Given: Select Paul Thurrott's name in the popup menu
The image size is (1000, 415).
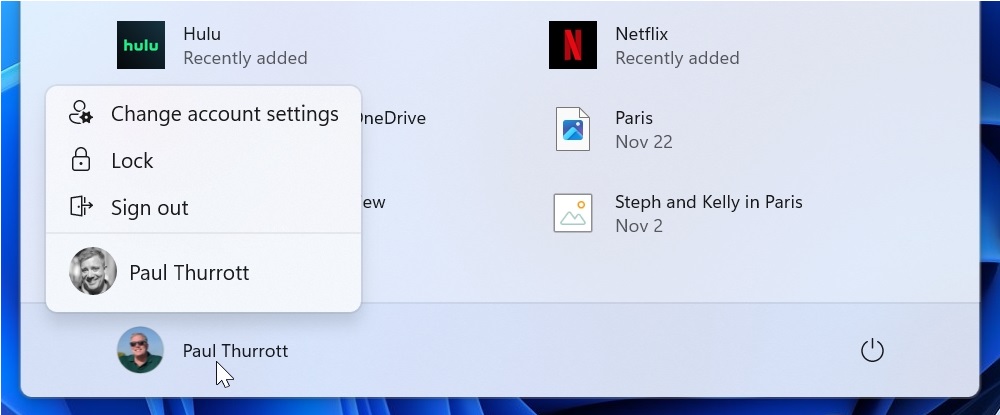Looking at the screenshot, I should (189, 272).
